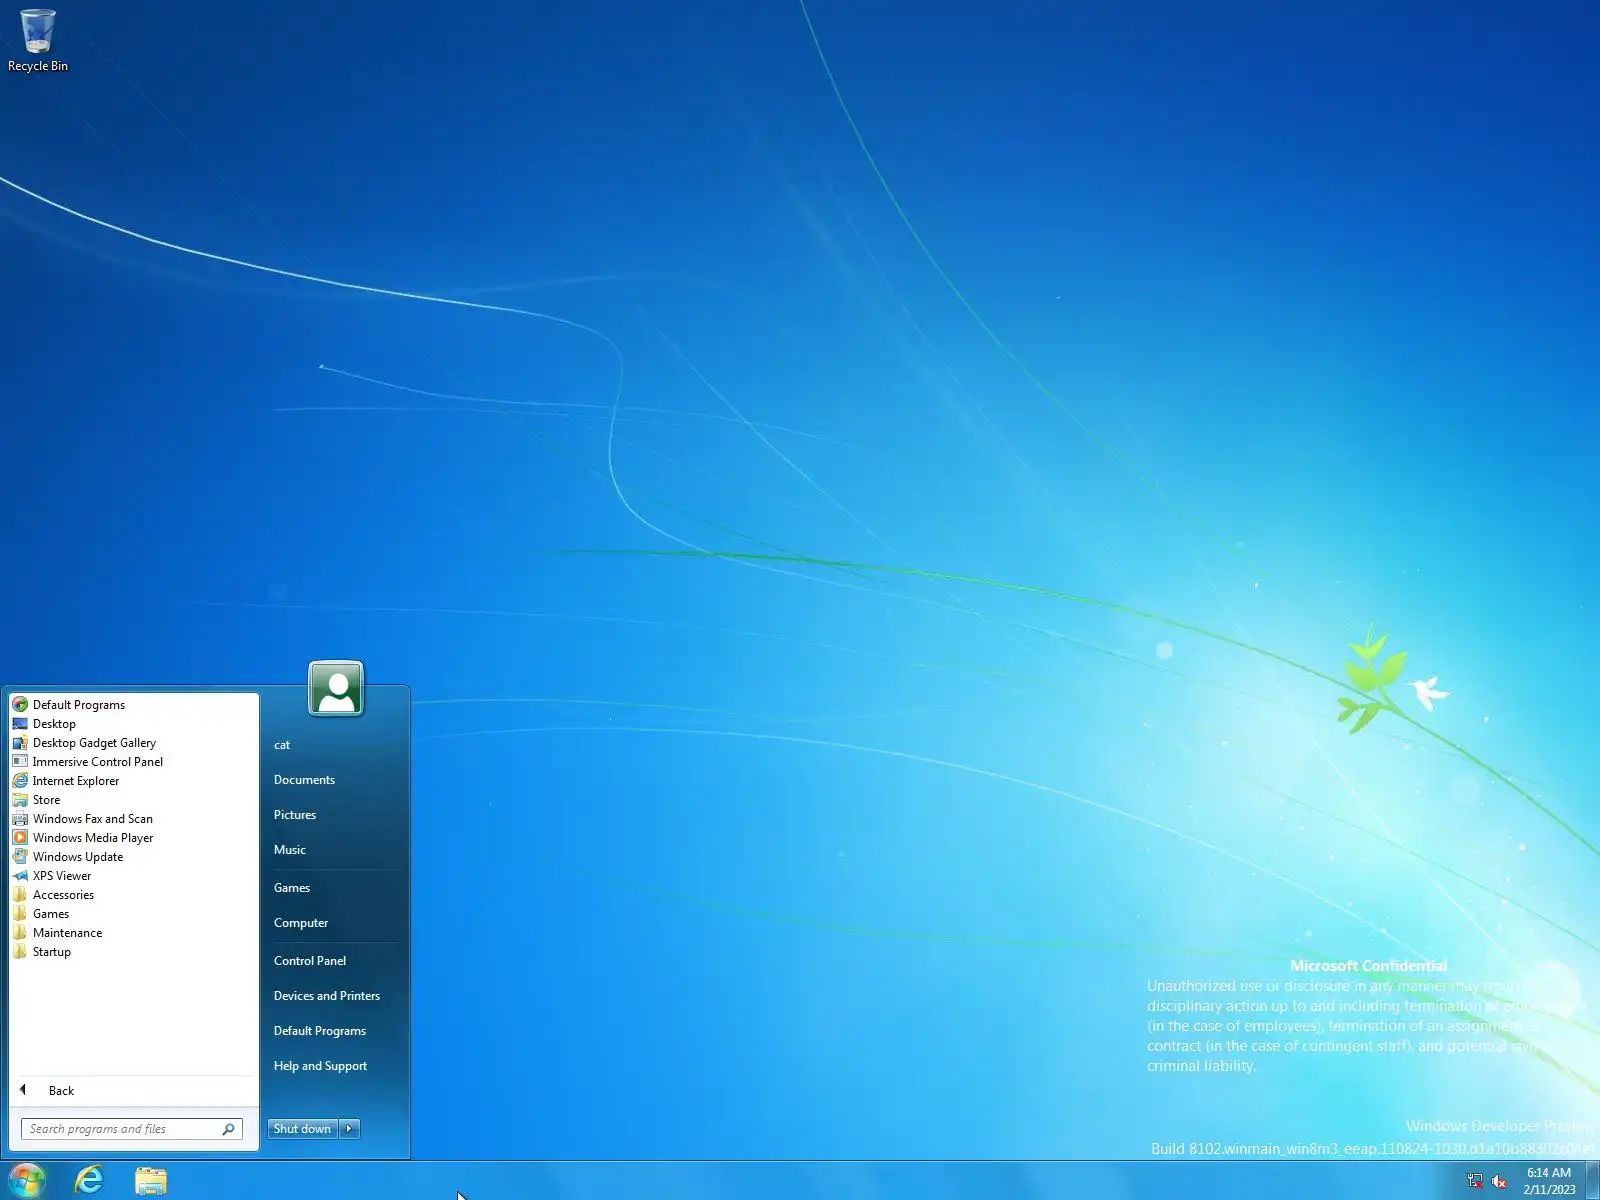This screenshot has width=1600, height=1200.
Task: Open Default Programs in the right pane
Action: tap(320, 1031)
